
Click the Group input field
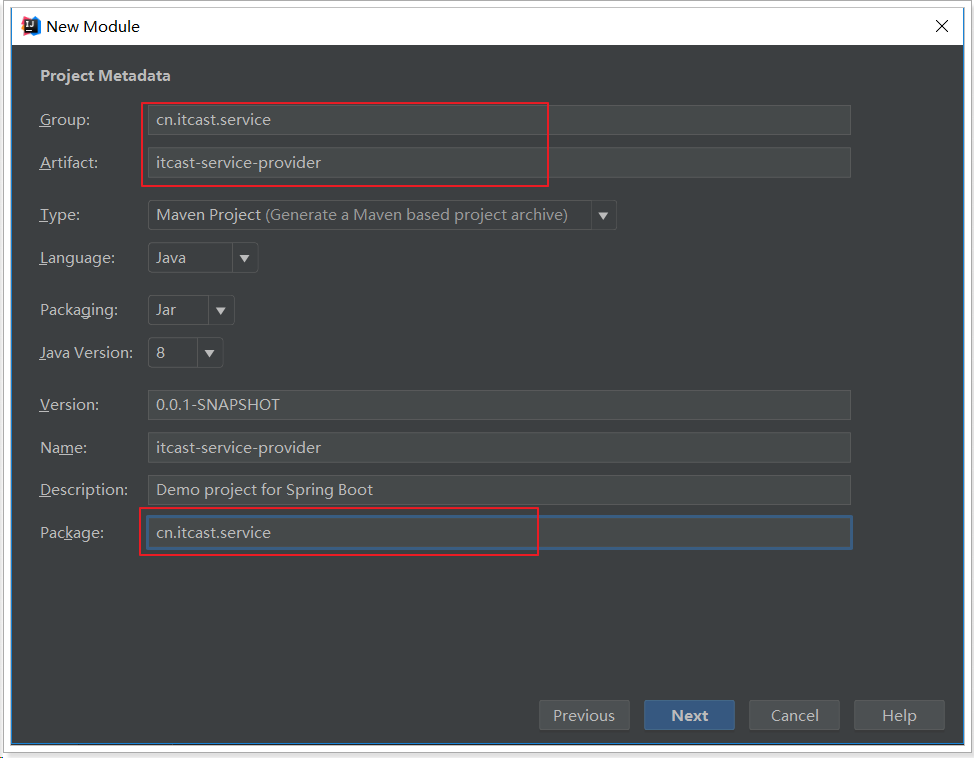click(498, 120)
